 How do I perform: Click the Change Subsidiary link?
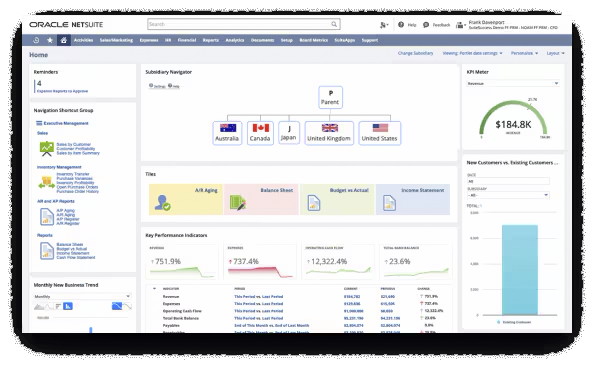pos(416,53)
